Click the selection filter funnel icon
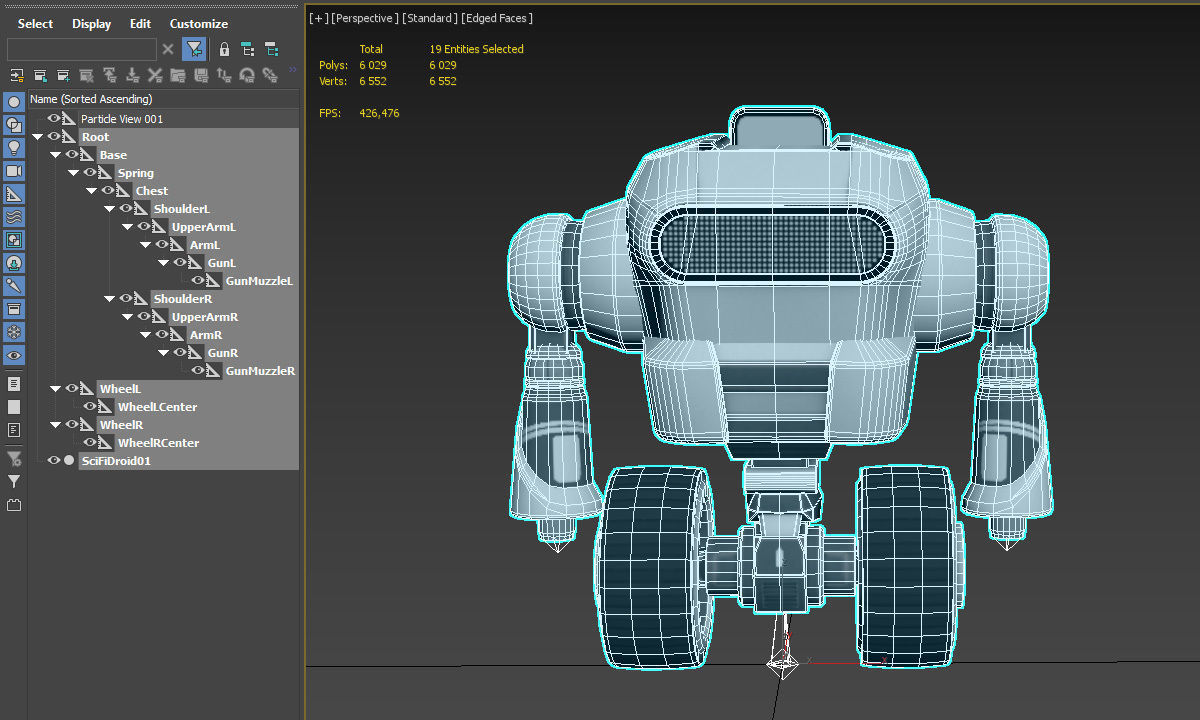Viewport: 1200px width, 720px height. click(194, 49)
